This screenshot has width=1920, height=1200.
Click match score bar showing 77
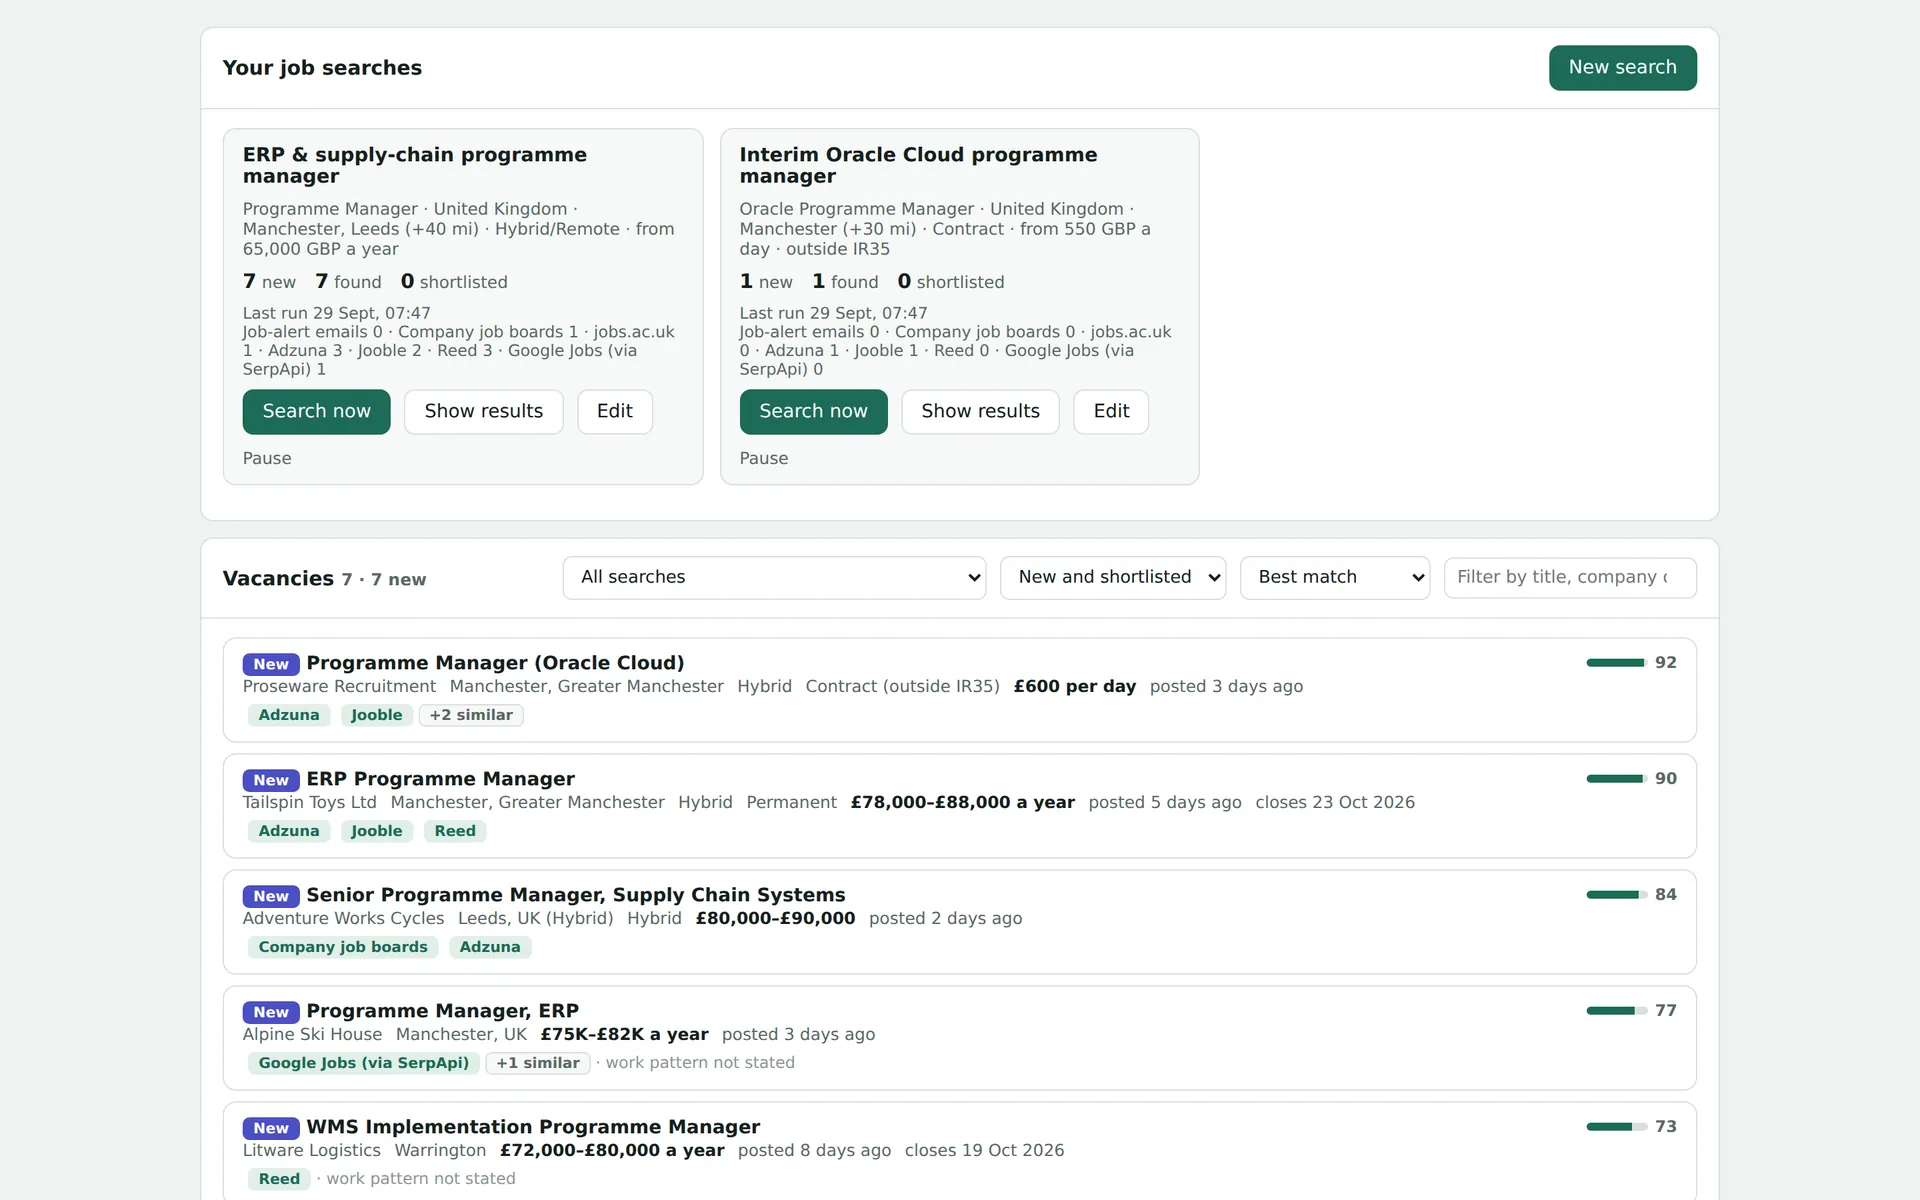[x=1616, y=1011]
